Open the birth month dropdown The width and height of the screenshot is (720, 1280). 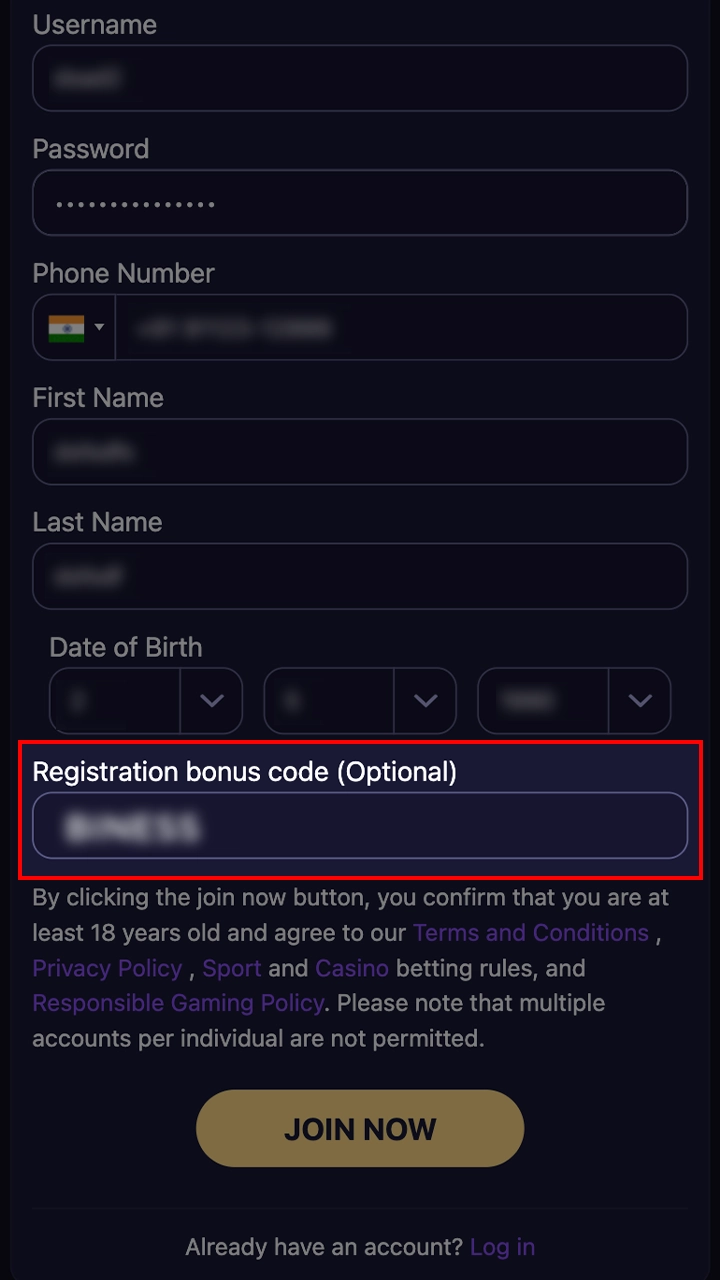pos(425,701)
